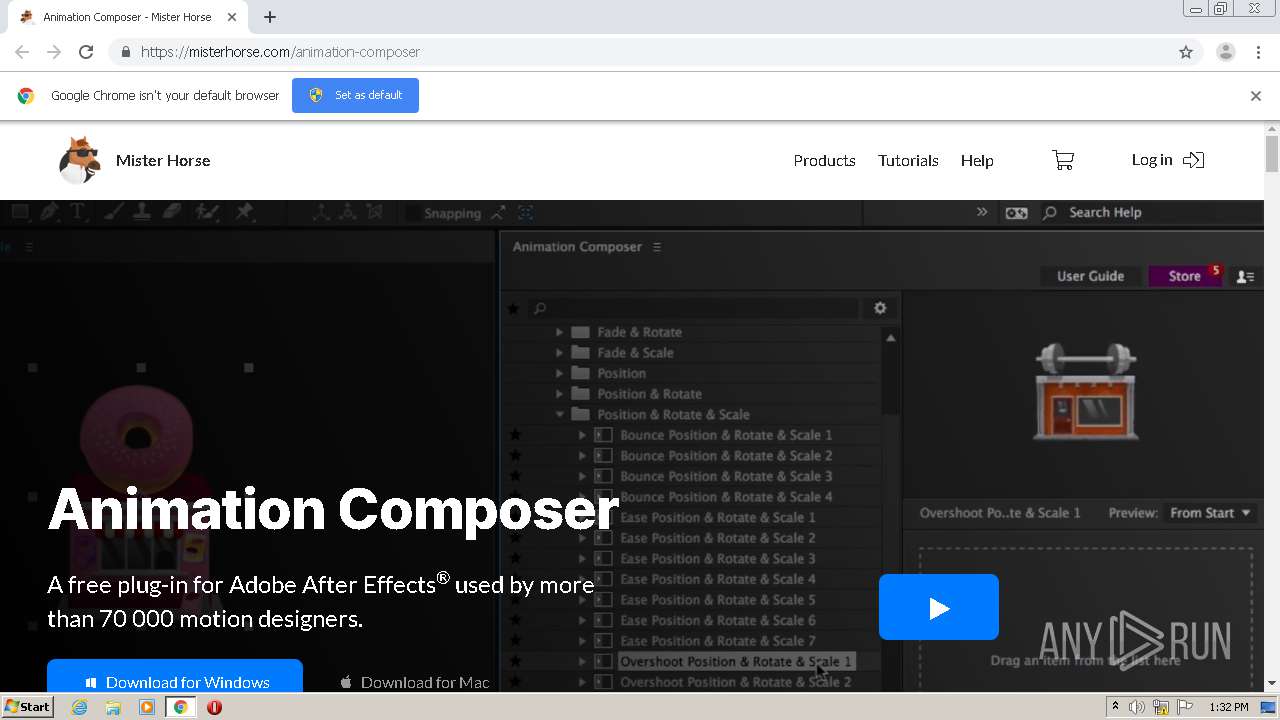Click User Guide in the video
The height and width of the screenshot is (720, 1280).
tap(1090, 276)
